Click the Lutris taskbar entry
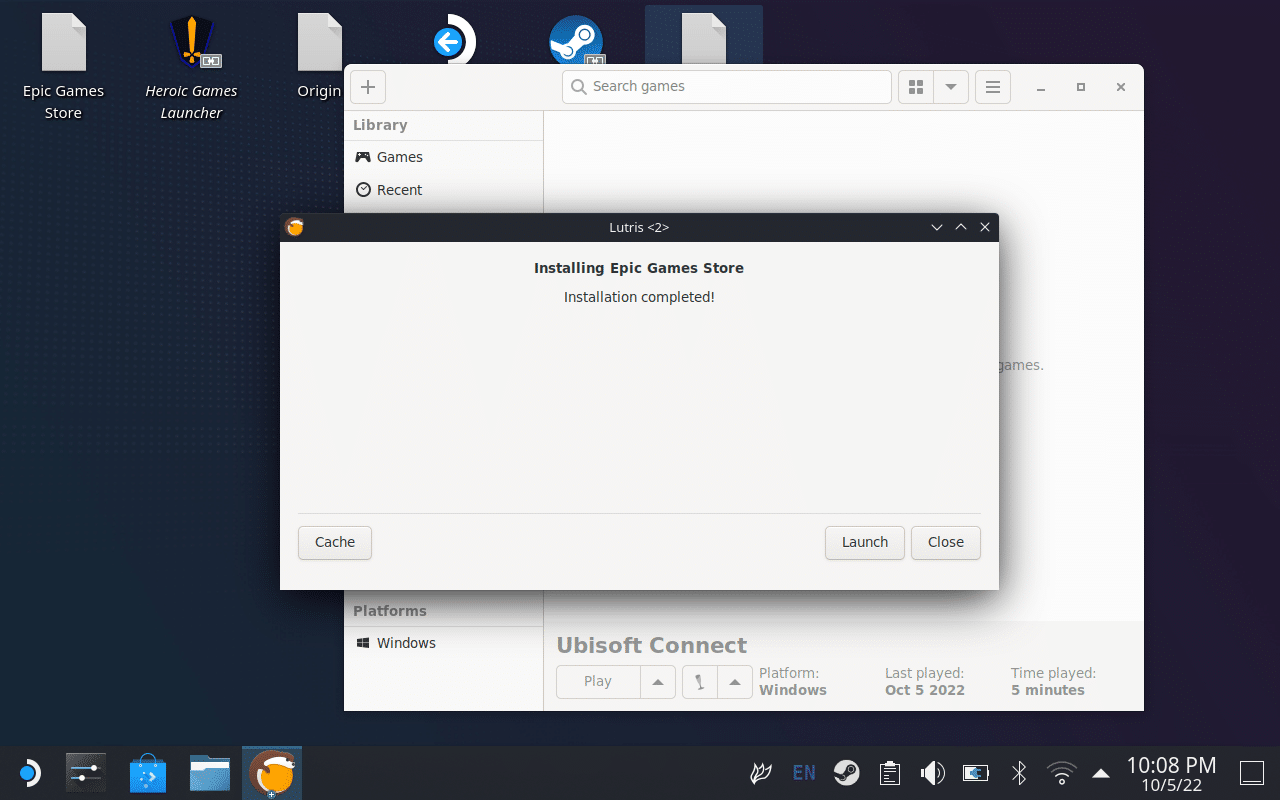 [x=272, y=773]
